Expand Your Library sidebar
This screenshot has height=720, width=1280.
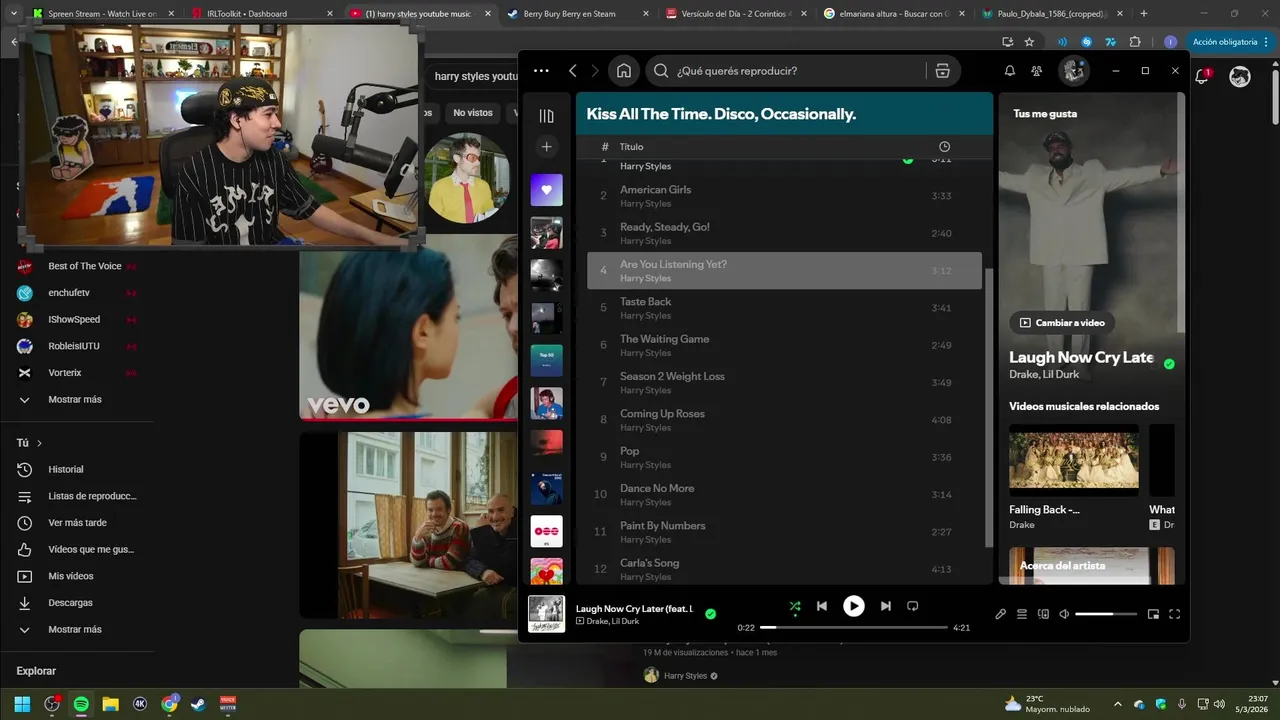[546, 116]
